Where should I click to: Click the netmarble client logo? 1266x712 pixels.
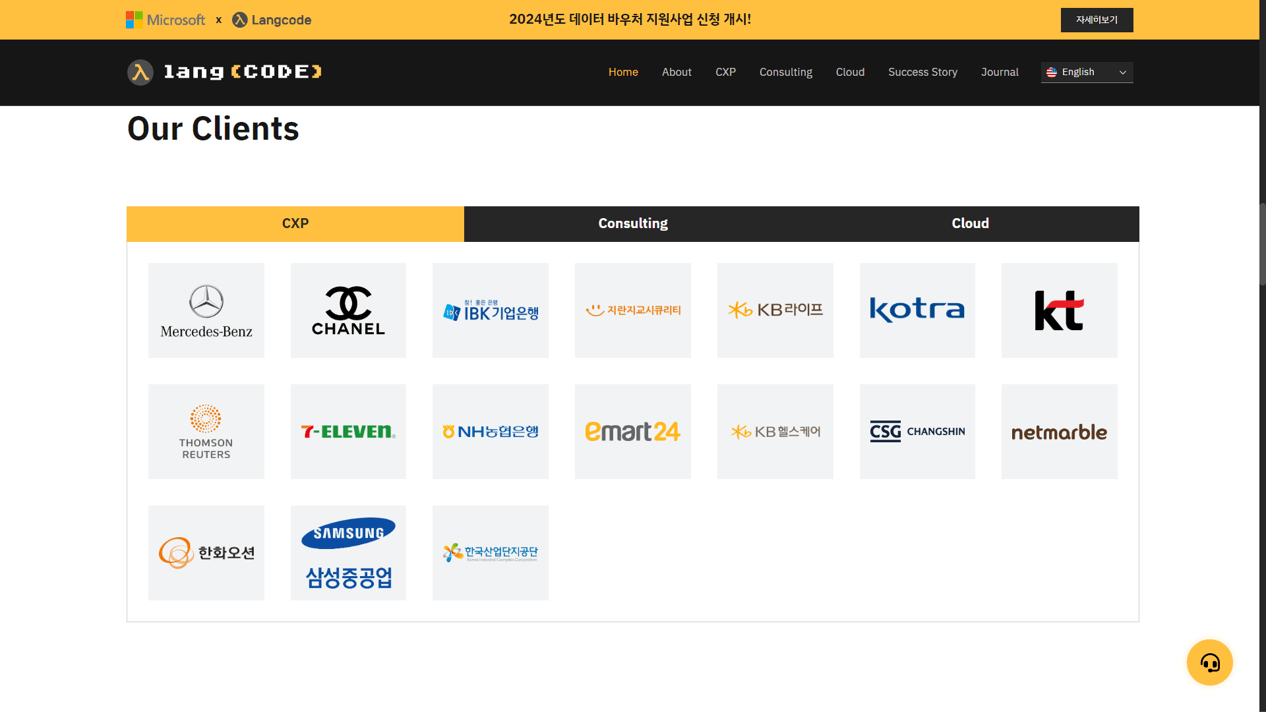(x=1059, y=431)
